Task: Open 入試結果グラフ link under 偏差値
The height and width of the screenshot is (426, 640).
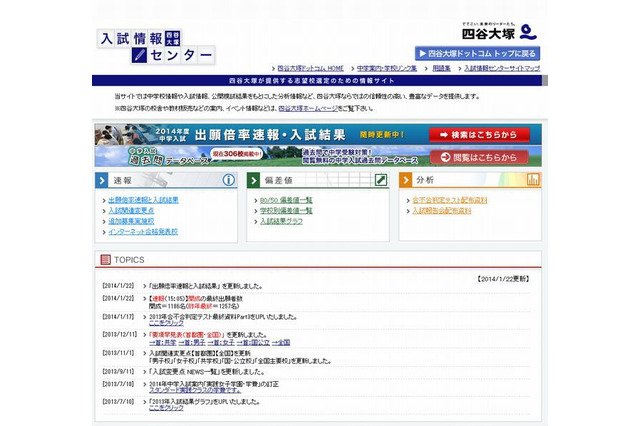Action: [281, 221]
